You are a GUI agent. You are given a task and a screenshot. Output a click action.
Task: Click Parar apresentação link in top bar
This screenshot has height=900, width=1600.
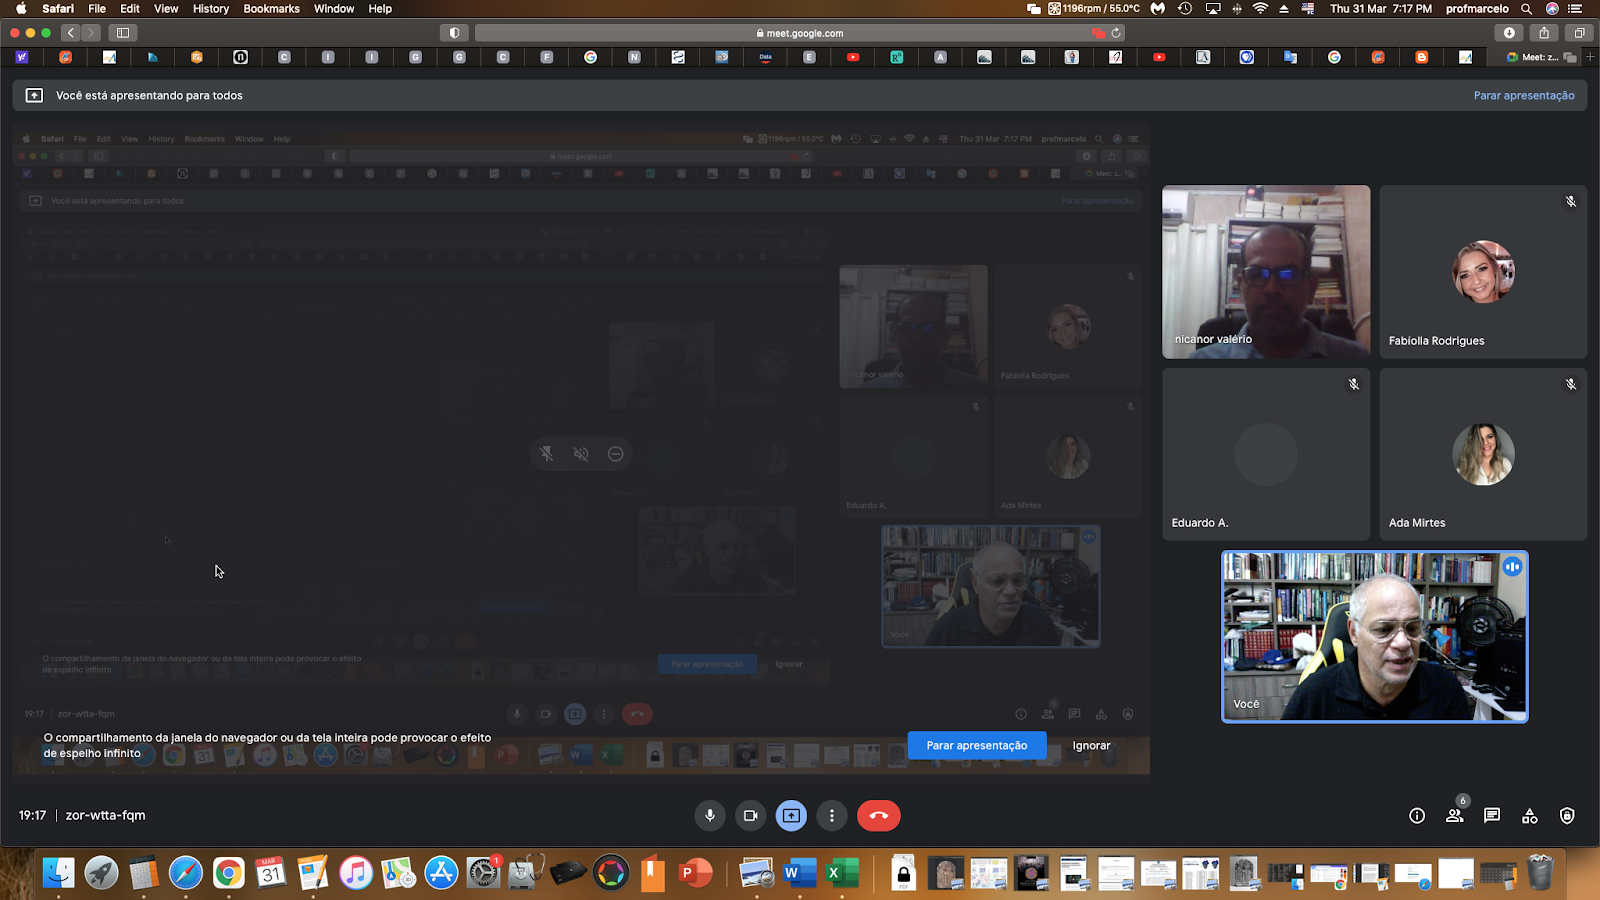1524,96
